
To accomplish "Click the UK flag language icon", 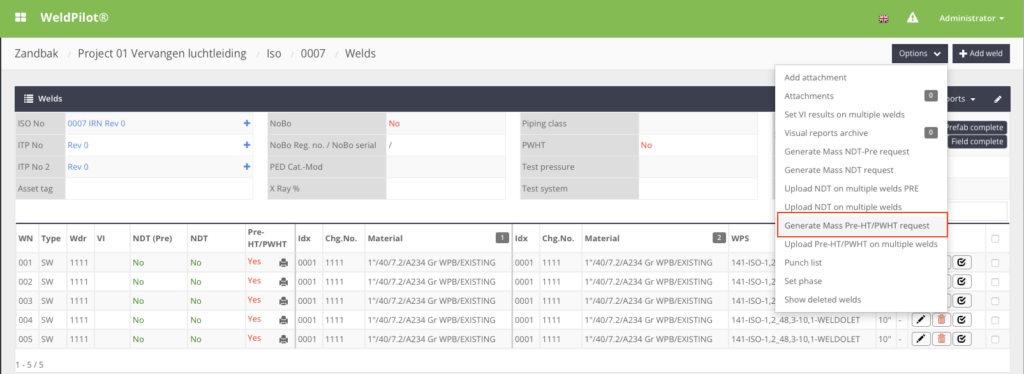I will [884, 19].
